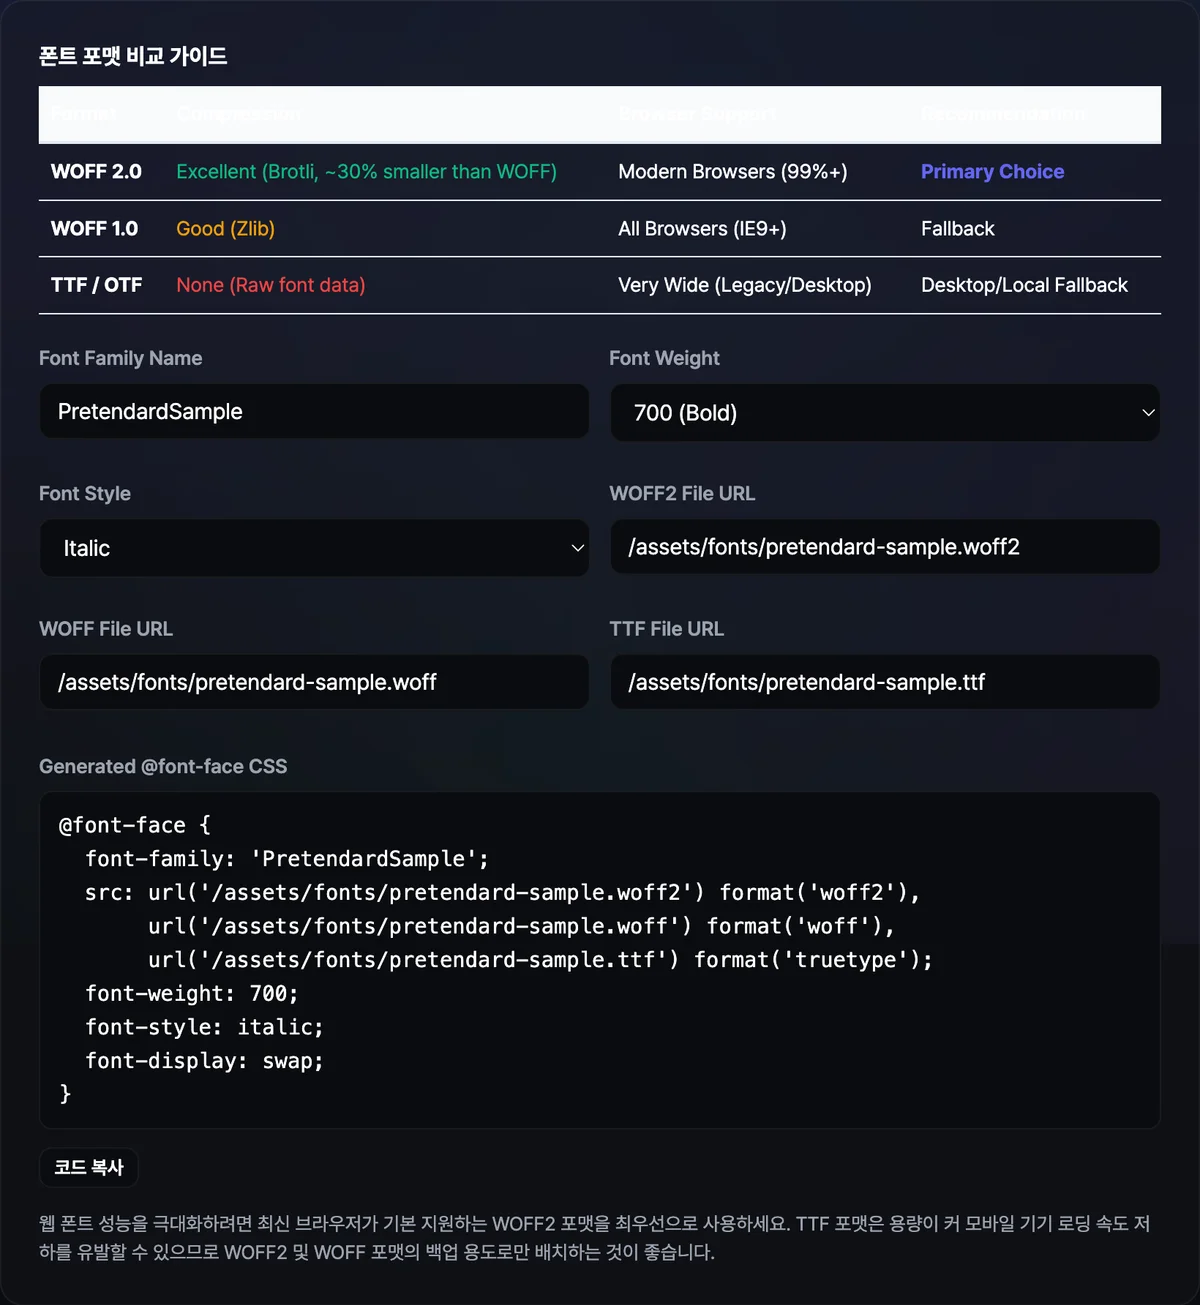The image size is (1200, 1305).
Task: Click the 'Font Weight' label
Action: (664, 358)
